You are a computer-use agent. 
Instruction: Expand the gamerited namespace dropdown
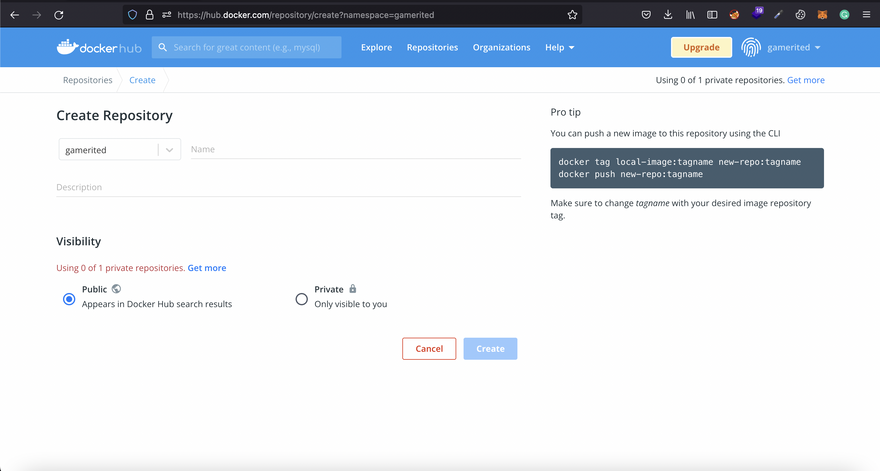170,150
